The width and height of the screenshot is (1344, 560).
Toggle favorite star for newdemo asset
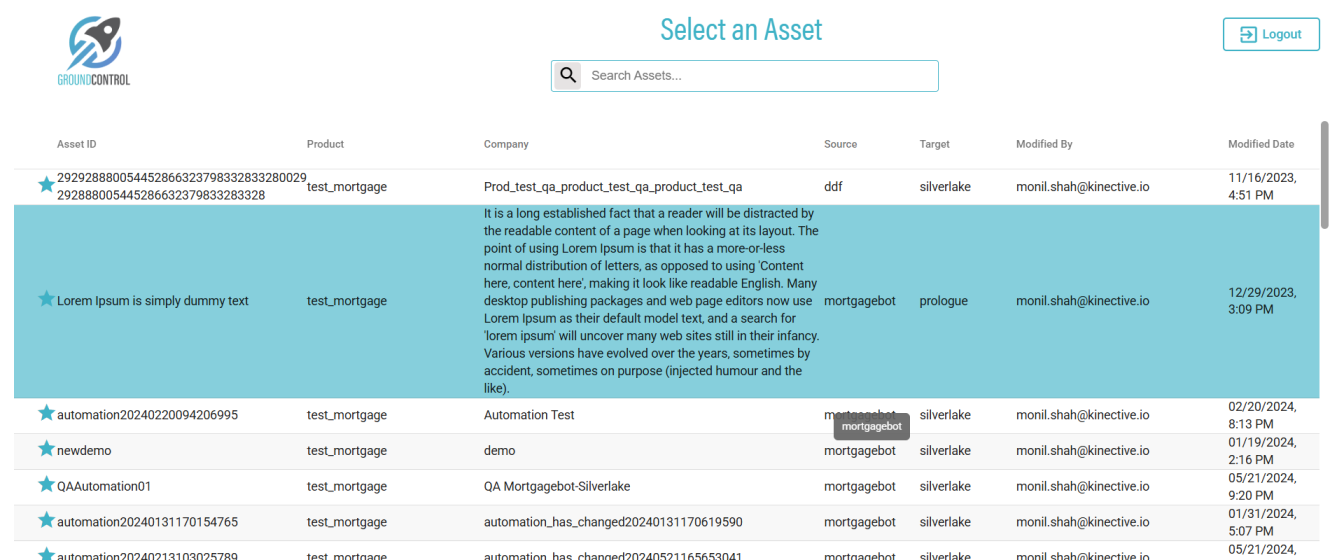[x=46, y=449]
